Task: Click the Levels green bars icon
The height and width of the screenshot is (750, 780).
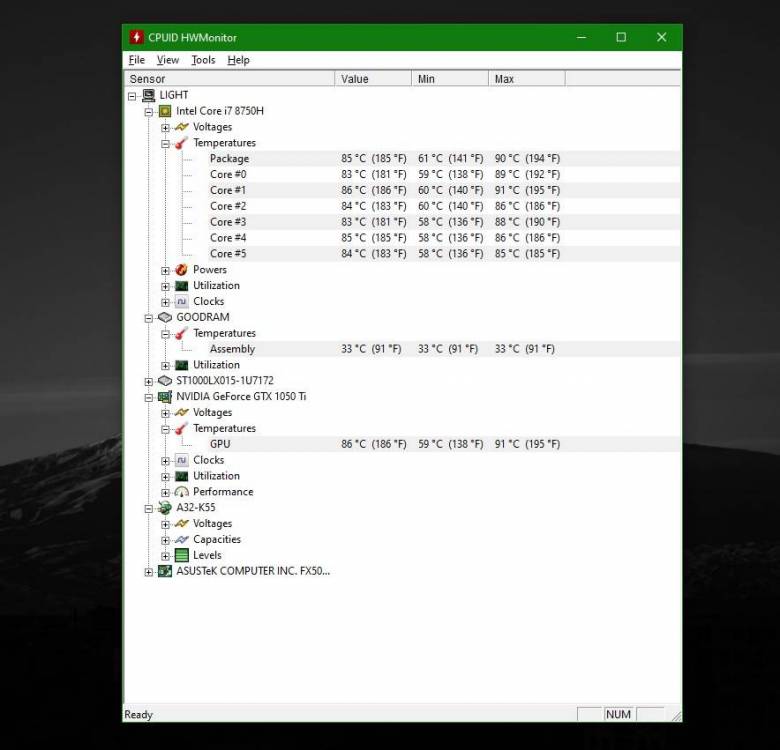Action: [x=182, y=555]
